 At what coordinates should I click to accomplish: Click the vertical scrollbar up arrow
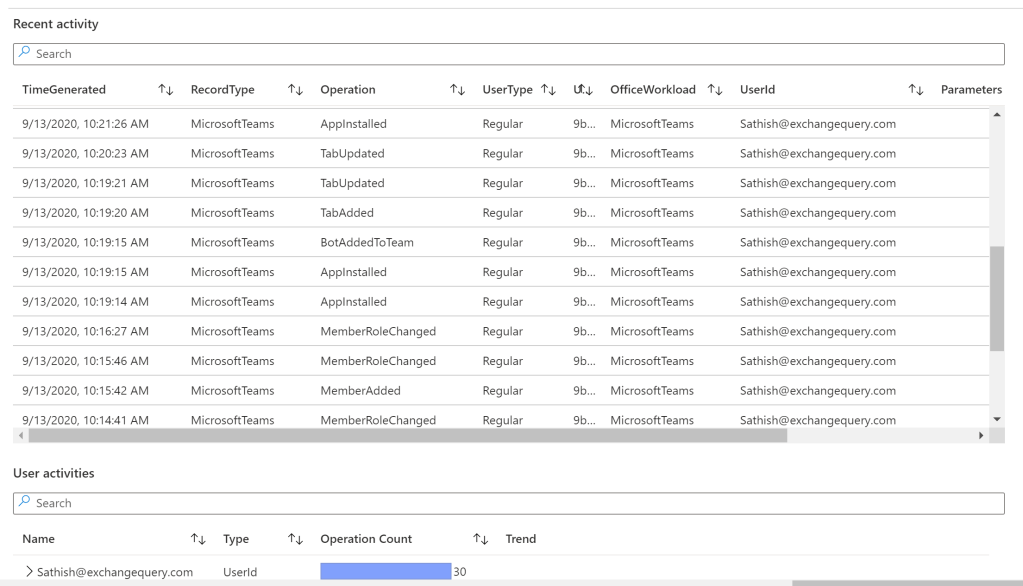click(996, 113)
